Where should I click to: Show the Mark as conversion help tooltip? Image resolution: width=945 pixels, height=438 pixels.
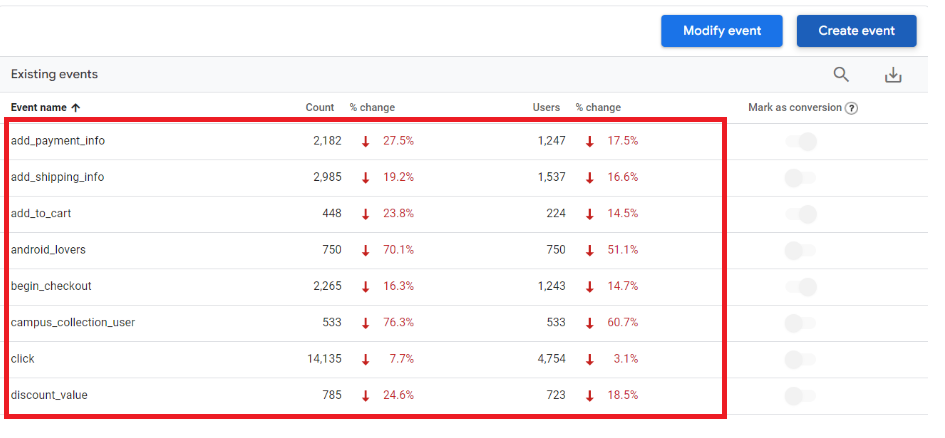pos(851,108)
